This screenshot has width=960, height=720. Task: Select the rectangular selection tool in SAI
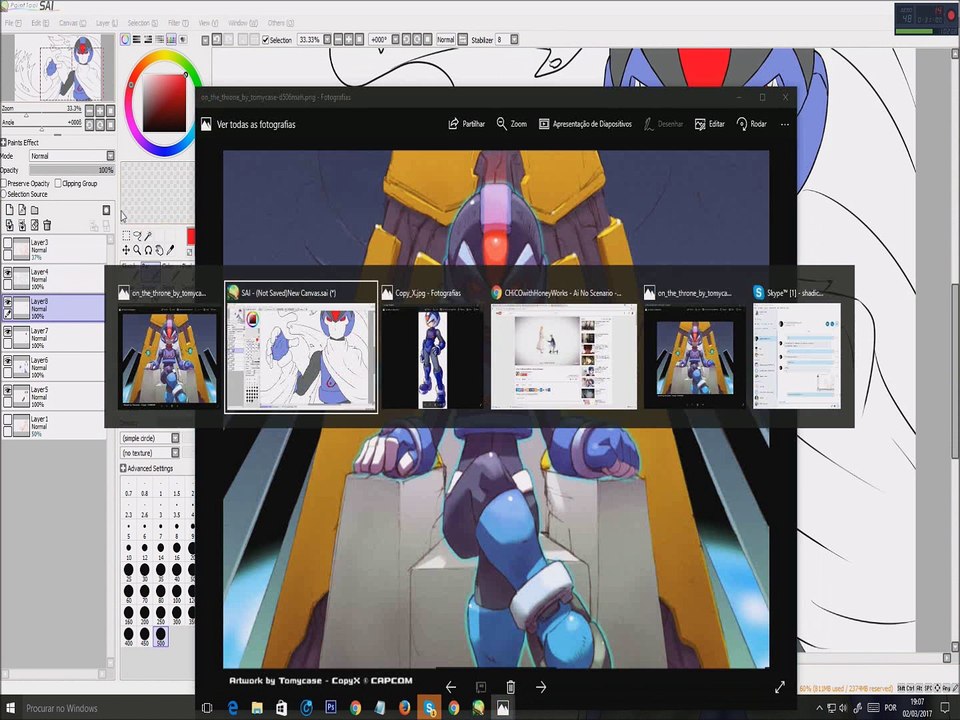pos(126,236)
